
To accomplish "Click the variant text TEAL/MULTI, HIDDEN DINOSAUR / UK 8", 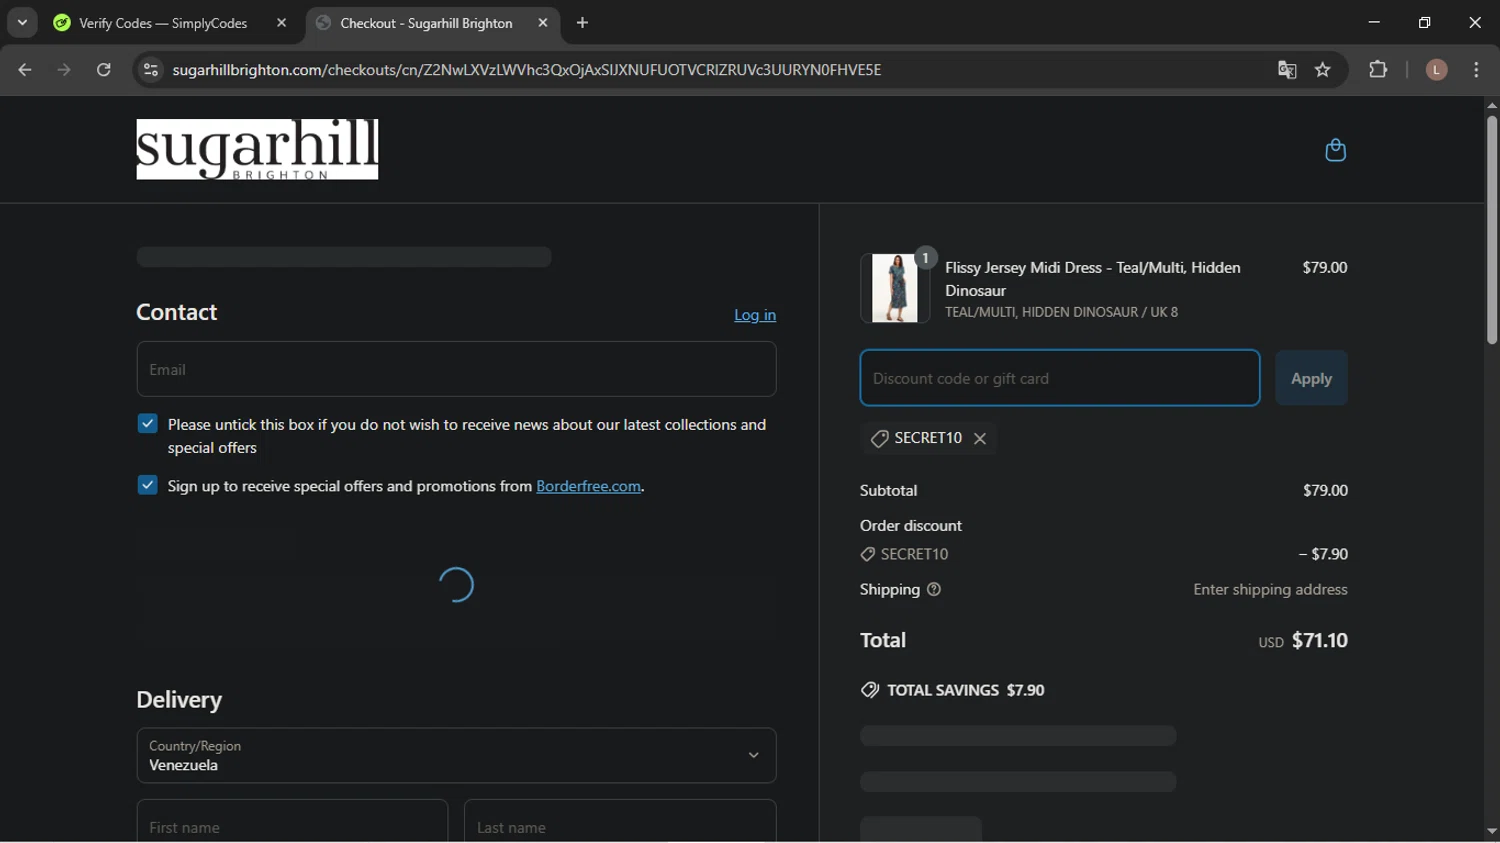I will coord(1061,312).
